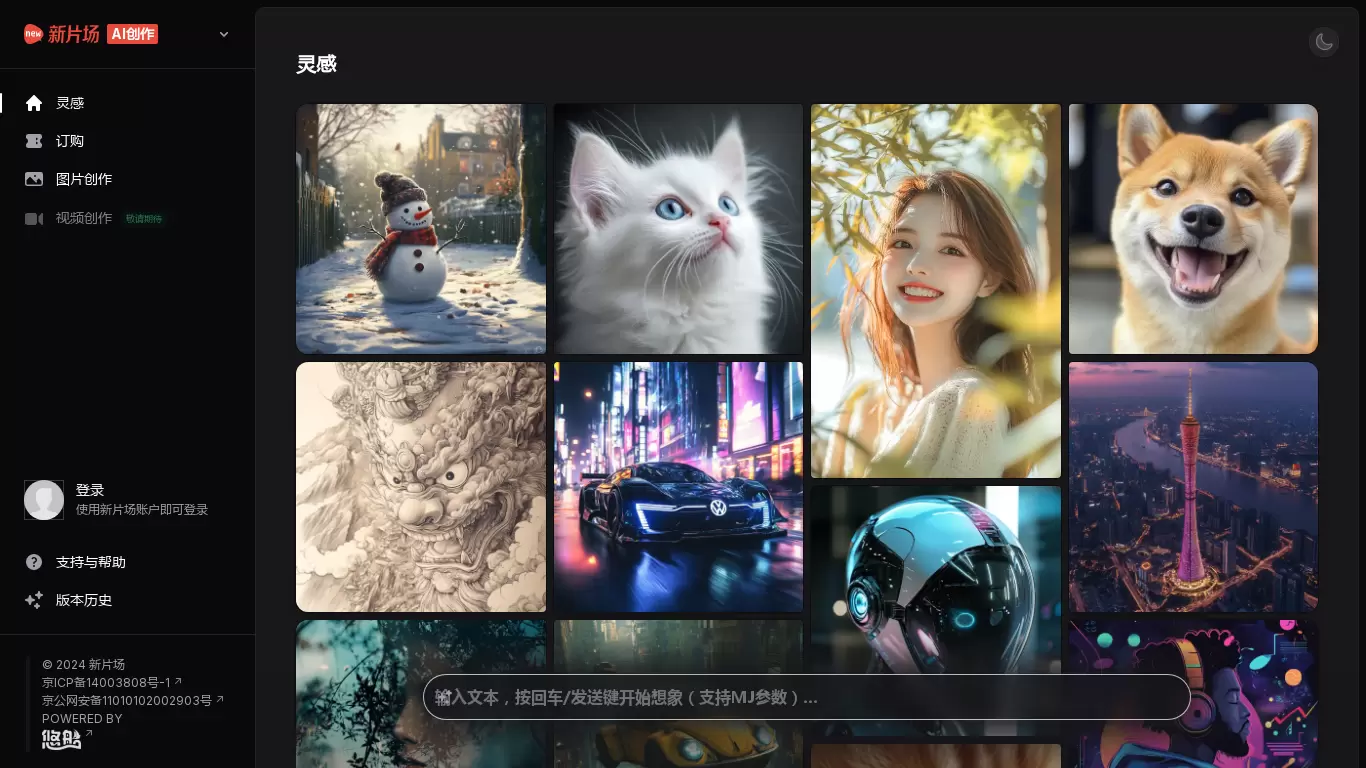The width and height of the screenshot is (1366, 768).
Task: Open the Shiba Inu dog thumbnail
Action: pyautogui.click(x=1193, y=229)
